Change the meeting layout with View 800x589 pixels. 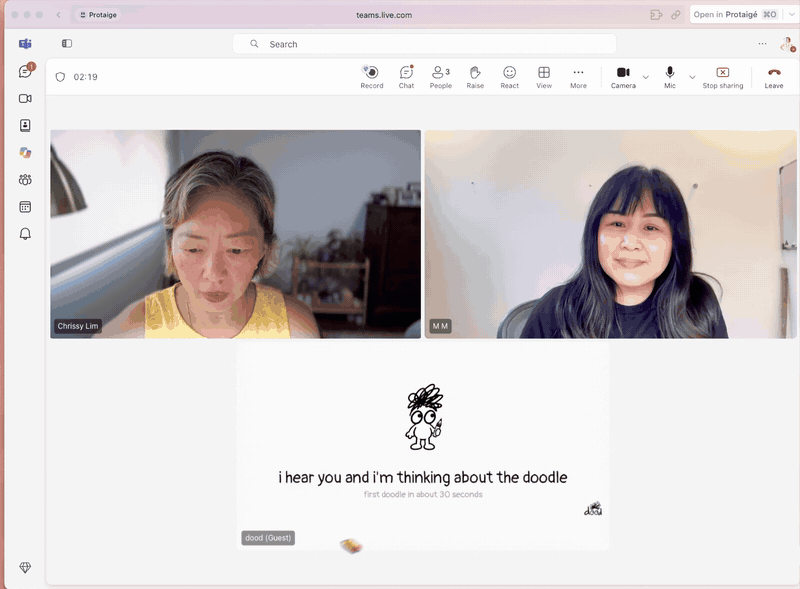click(544, 77)
